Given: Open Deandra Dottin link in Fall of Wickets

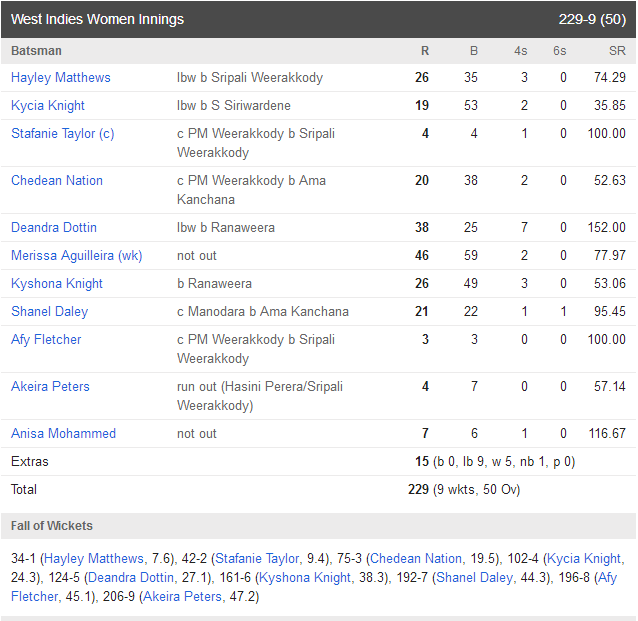Looking at the screenshot, I should coord(131,577).
